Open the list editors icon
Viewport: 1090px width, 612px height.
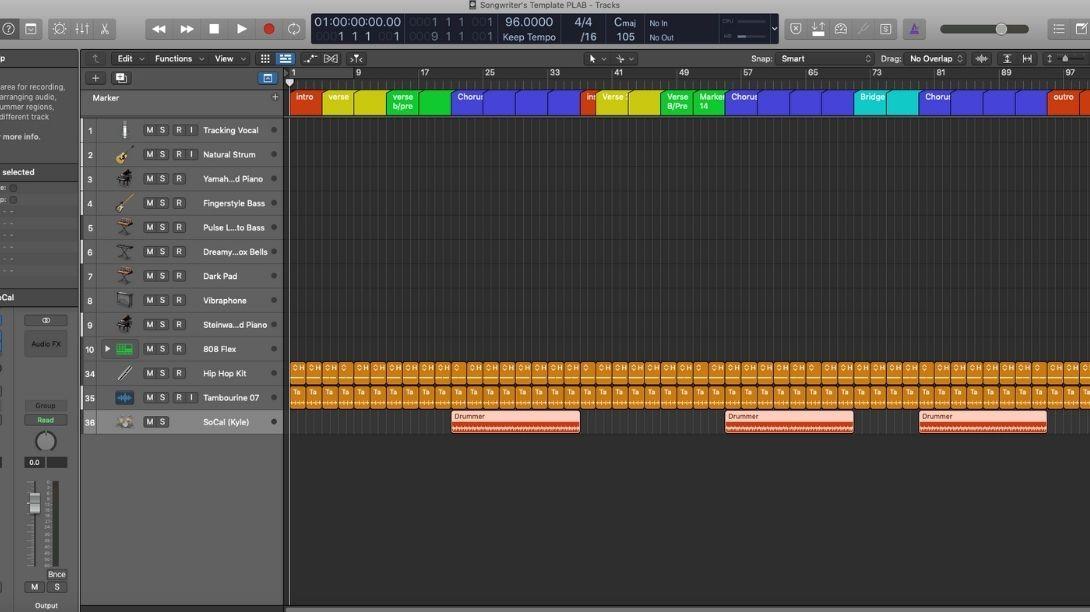pos(1058,29)
